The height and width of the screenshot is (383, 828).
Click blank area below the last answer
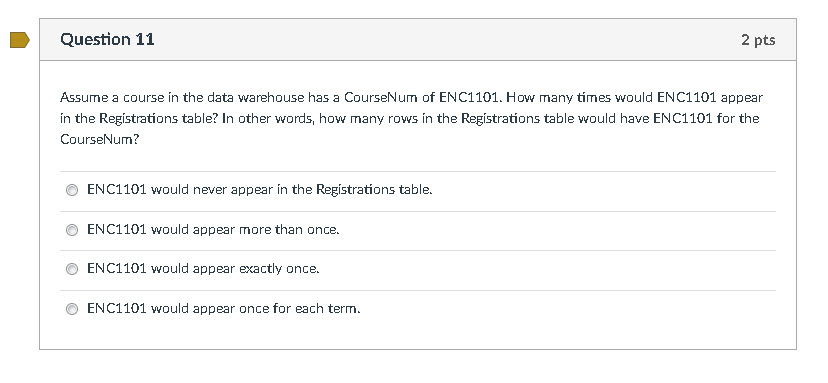point(418,338)
